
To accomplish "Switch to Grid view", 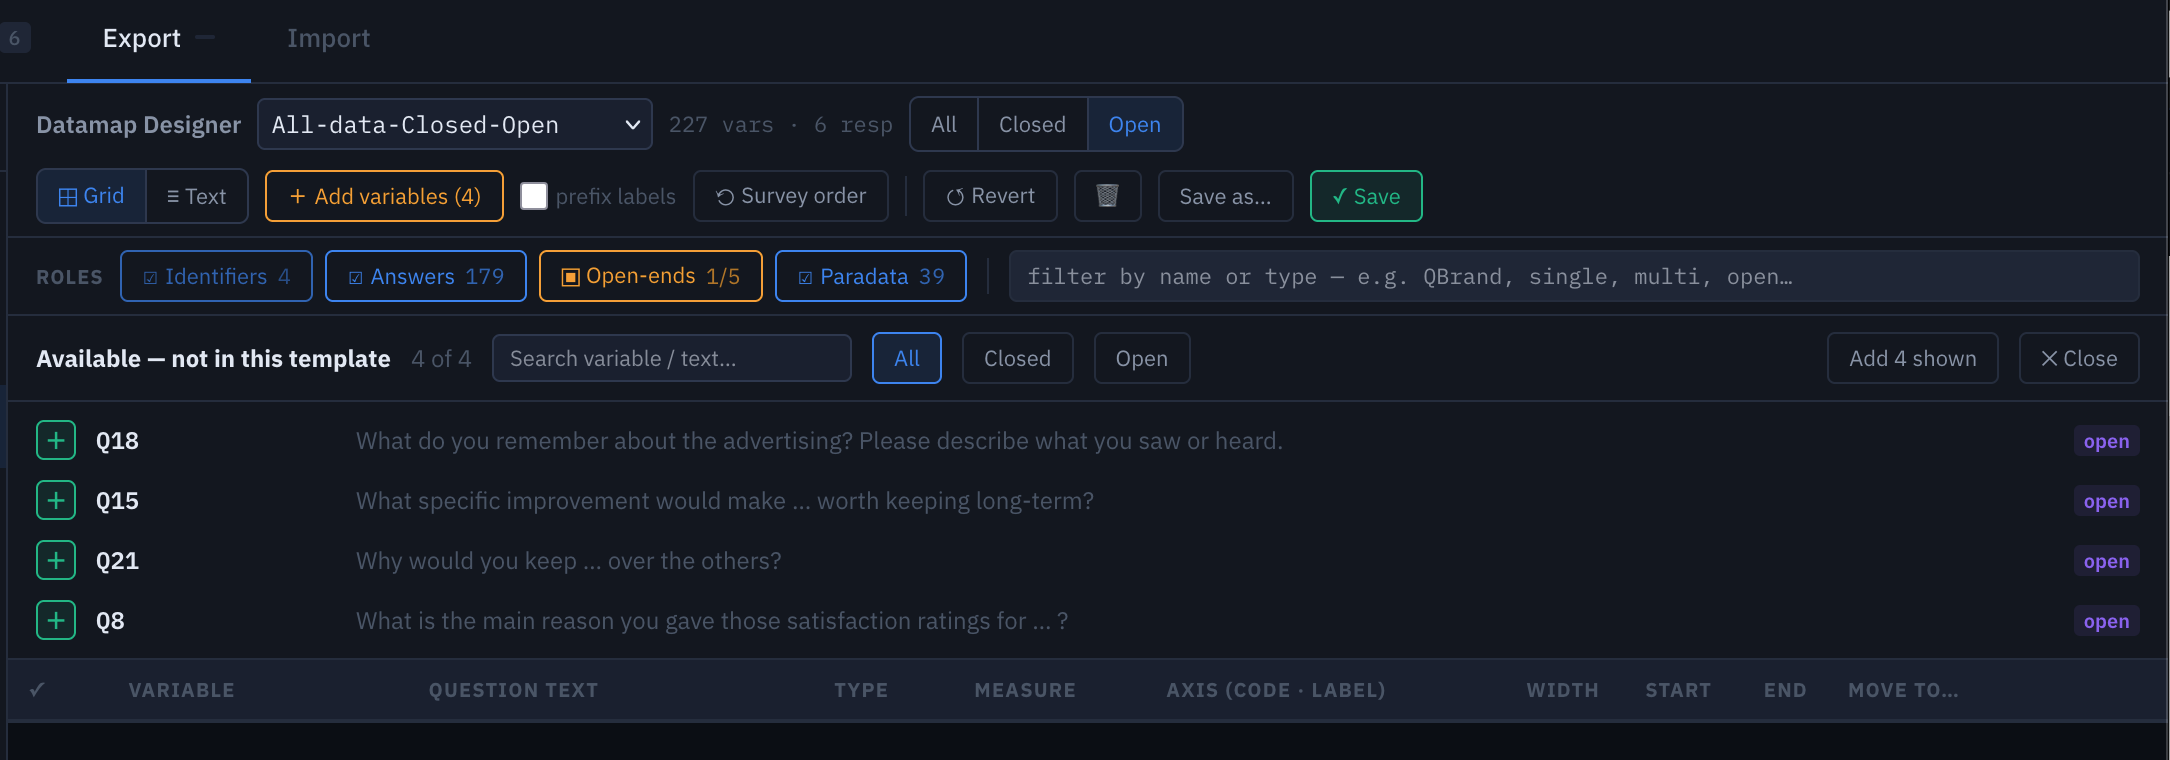I will 92,196.
